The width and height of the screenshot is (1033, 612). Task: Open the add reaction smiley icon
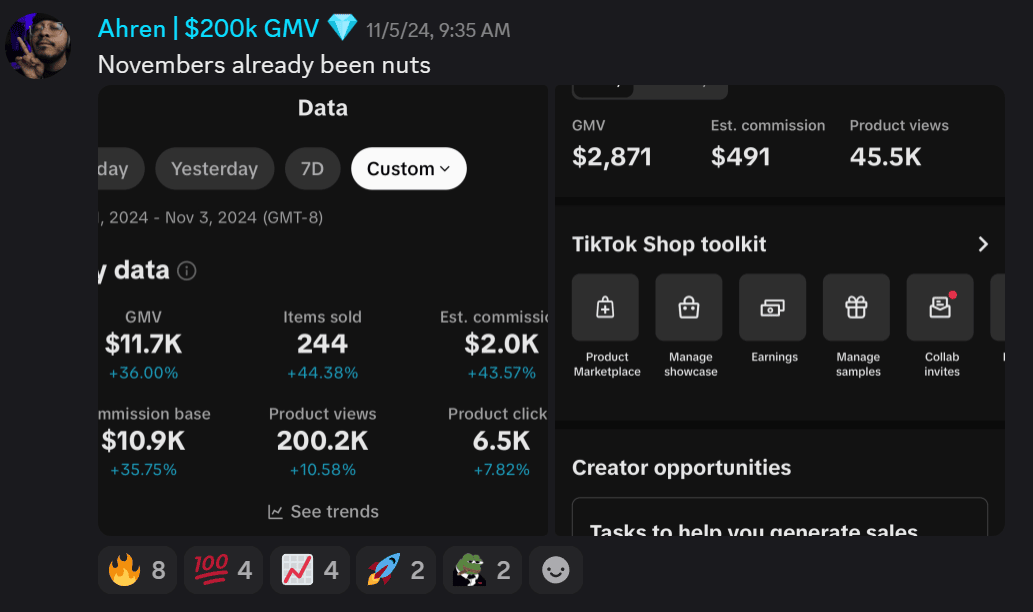click(x=555, y=570)
